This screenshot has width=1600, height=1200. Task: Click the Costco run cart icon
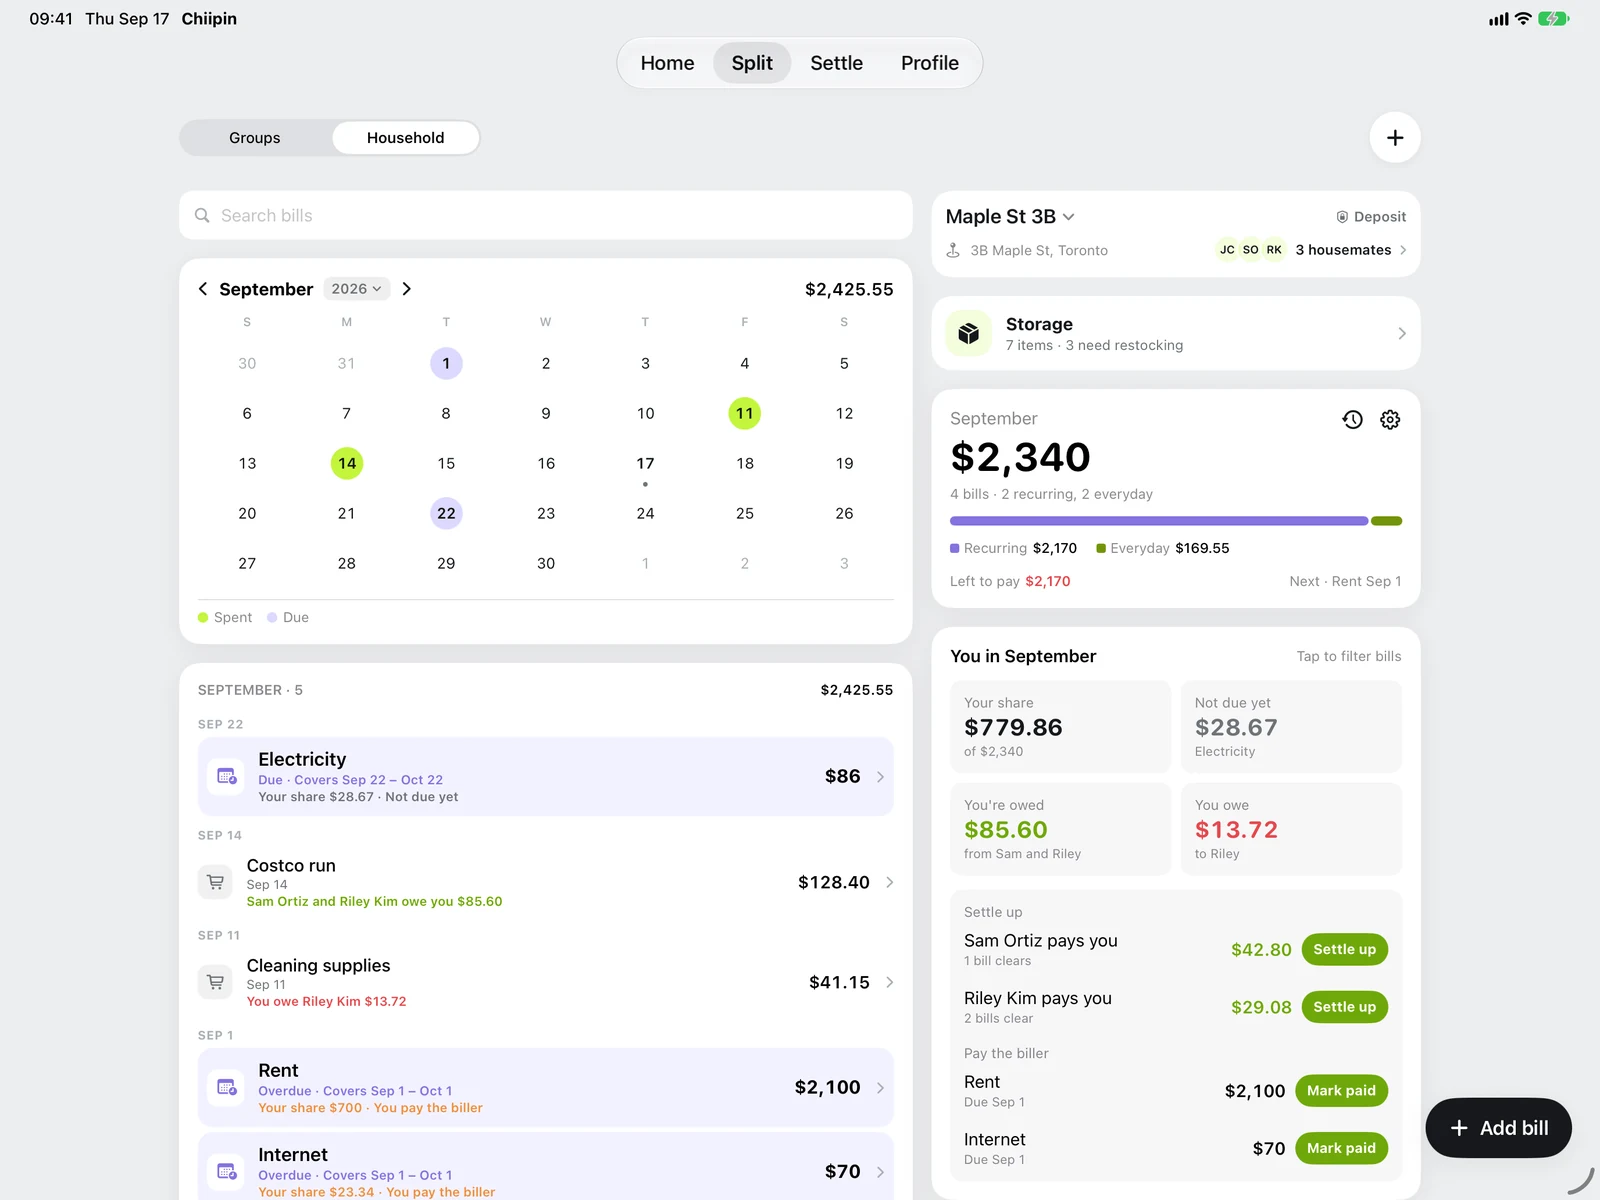(215, 882)
